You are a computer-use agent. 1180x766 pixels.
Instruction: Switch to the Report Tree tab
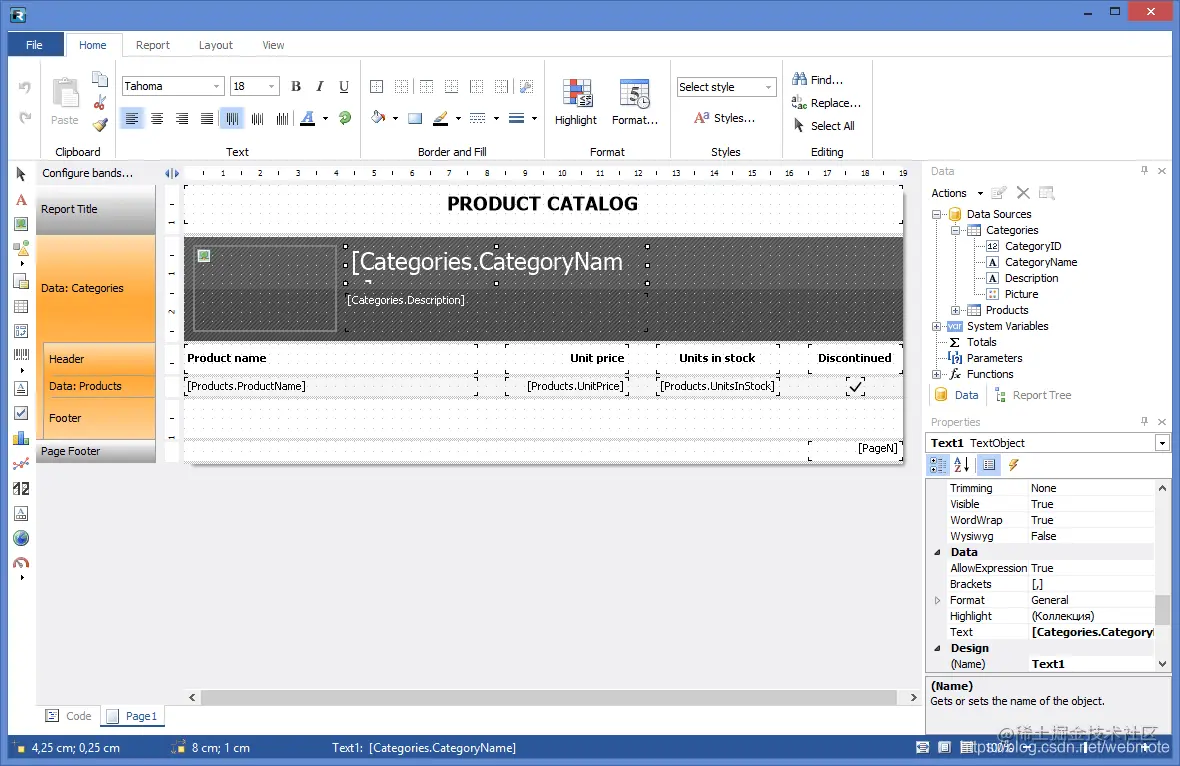(1033, 395)
